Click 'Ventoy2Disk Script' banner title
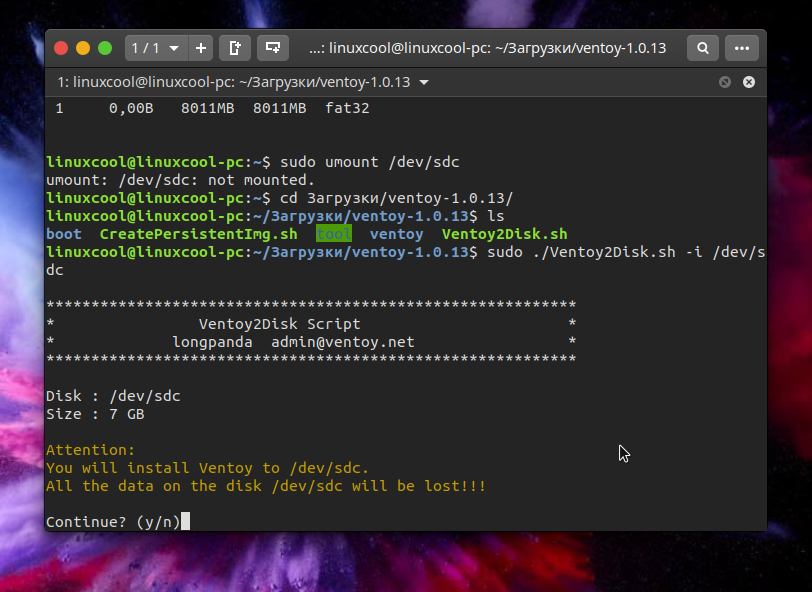This screenshot has height=592, width=812. coord(280,324)
